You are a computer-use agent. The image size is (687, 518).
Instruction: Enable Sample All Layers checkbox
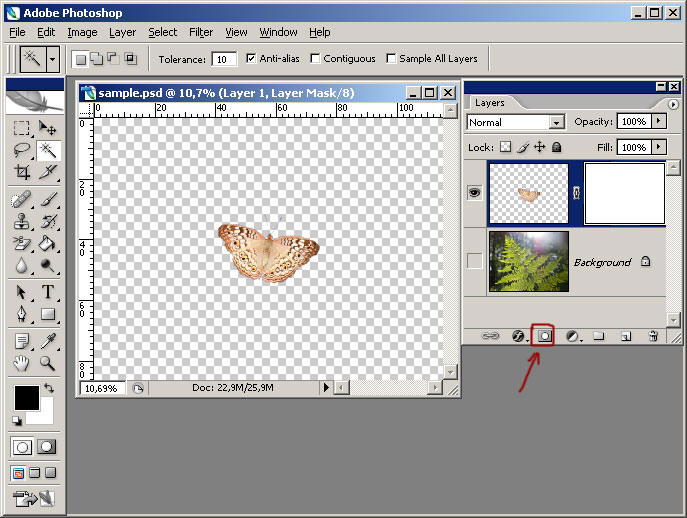pyautogui.click(x=391, y=59)
